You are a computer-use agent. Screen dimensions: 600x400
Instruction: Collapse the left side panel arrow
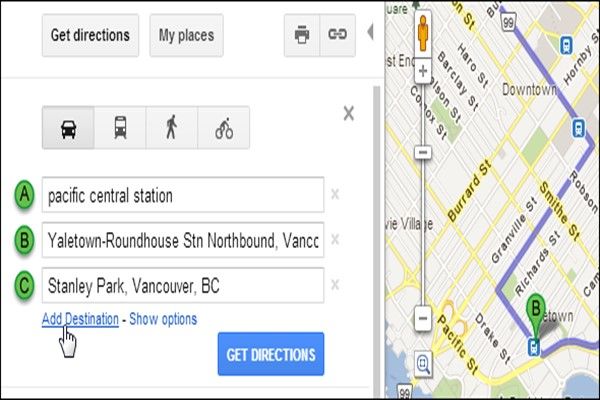(x=371, y=35)
